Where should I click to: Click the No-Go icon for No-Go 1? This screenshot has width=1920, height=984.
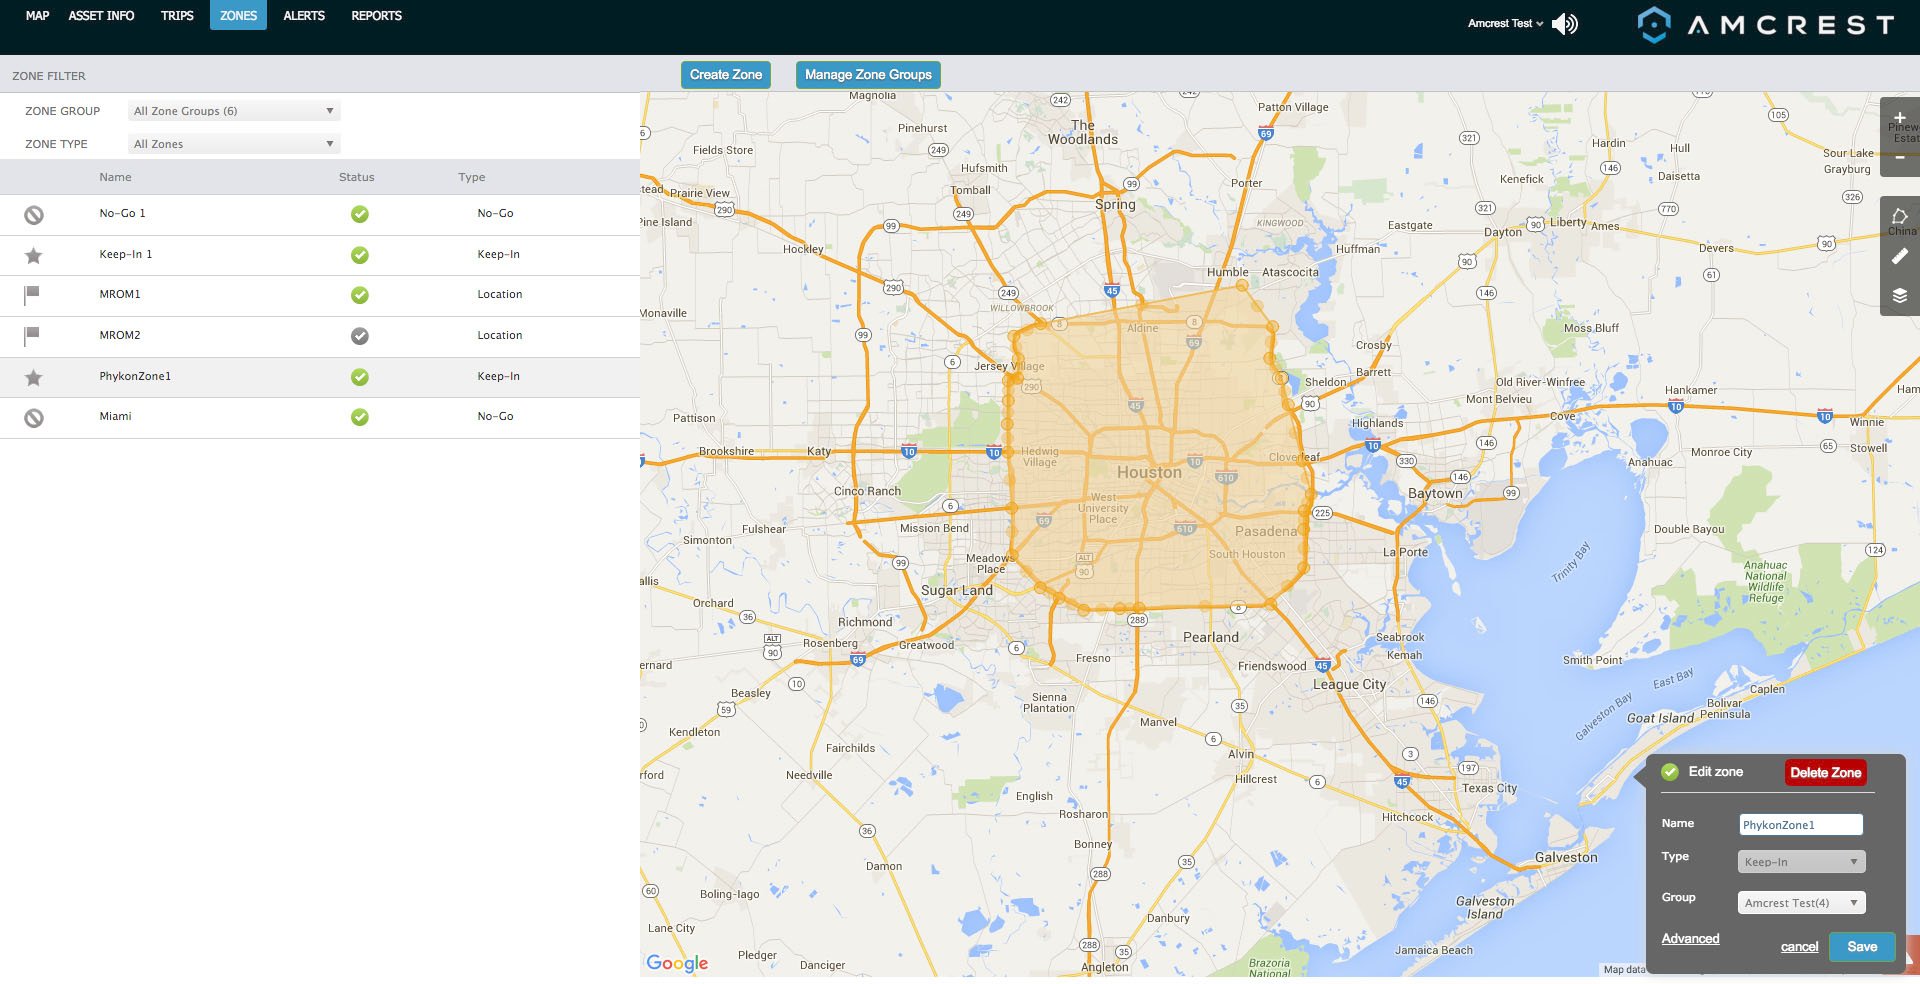click(x=34, y=215)
